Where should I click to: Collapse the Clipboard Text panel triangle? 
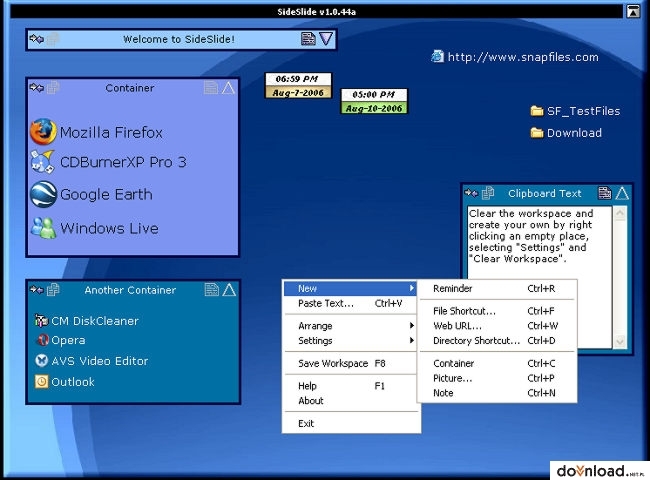(x=622, y=193)
